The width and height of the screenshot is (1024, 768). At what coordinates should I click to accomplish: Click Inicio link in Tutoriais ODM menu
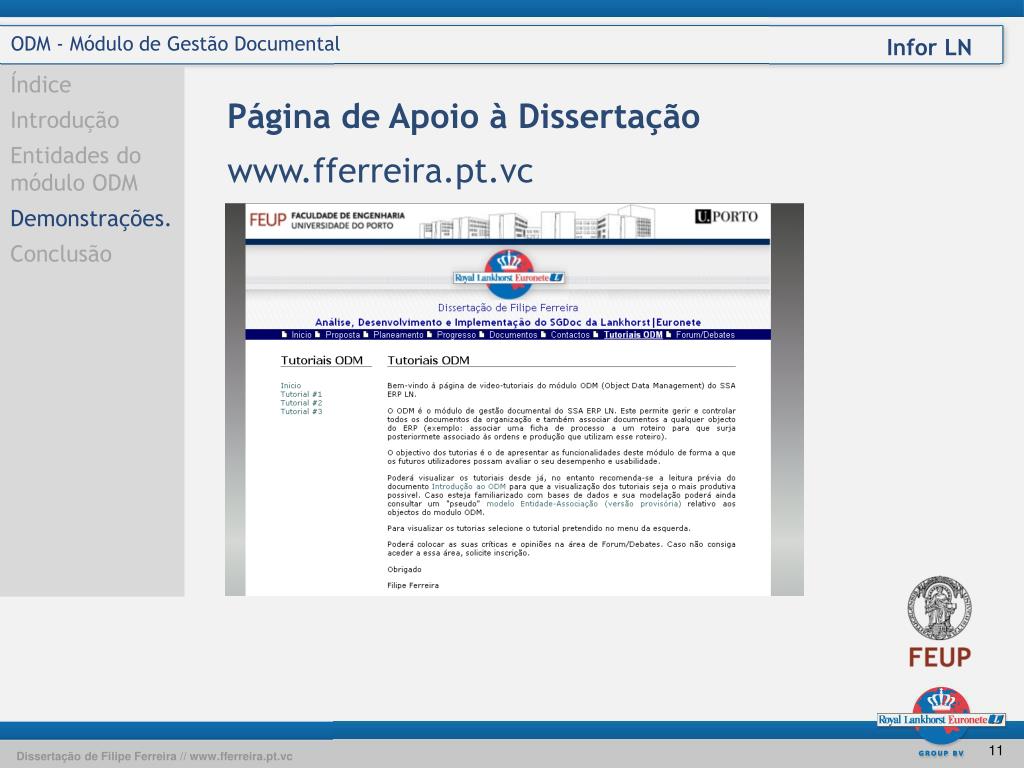[291, 385]
